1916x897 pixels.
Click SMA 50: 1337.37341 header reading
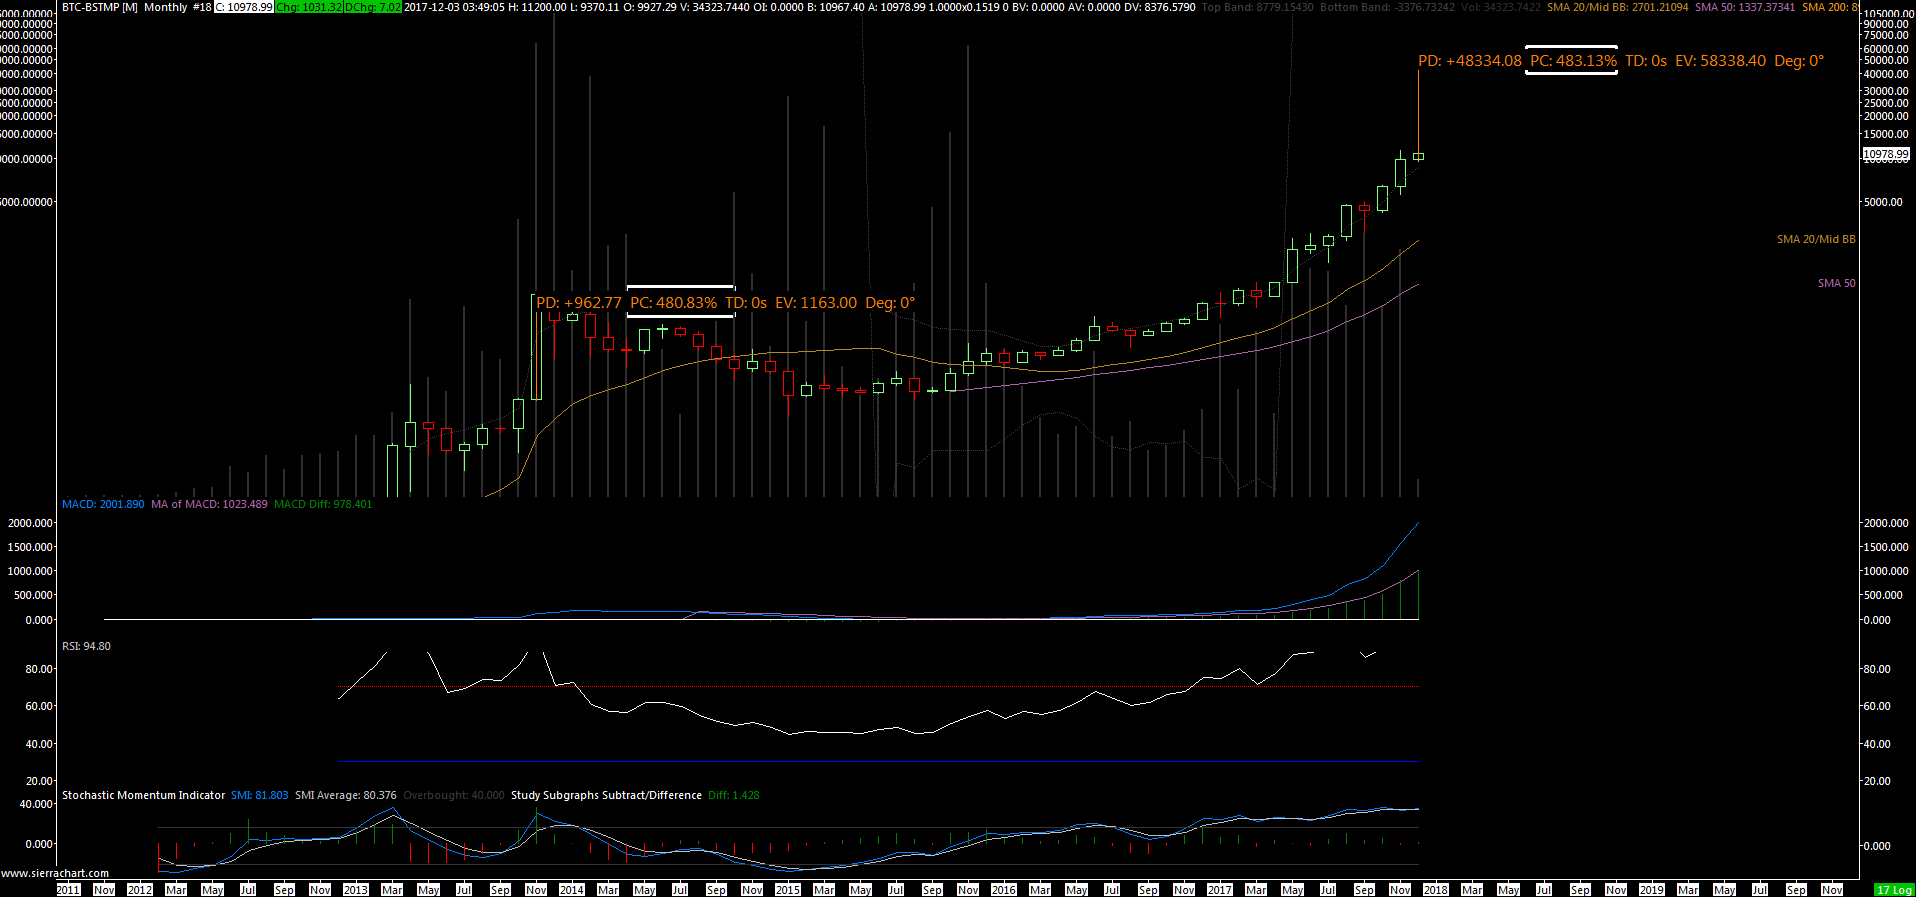(1745, 7)
